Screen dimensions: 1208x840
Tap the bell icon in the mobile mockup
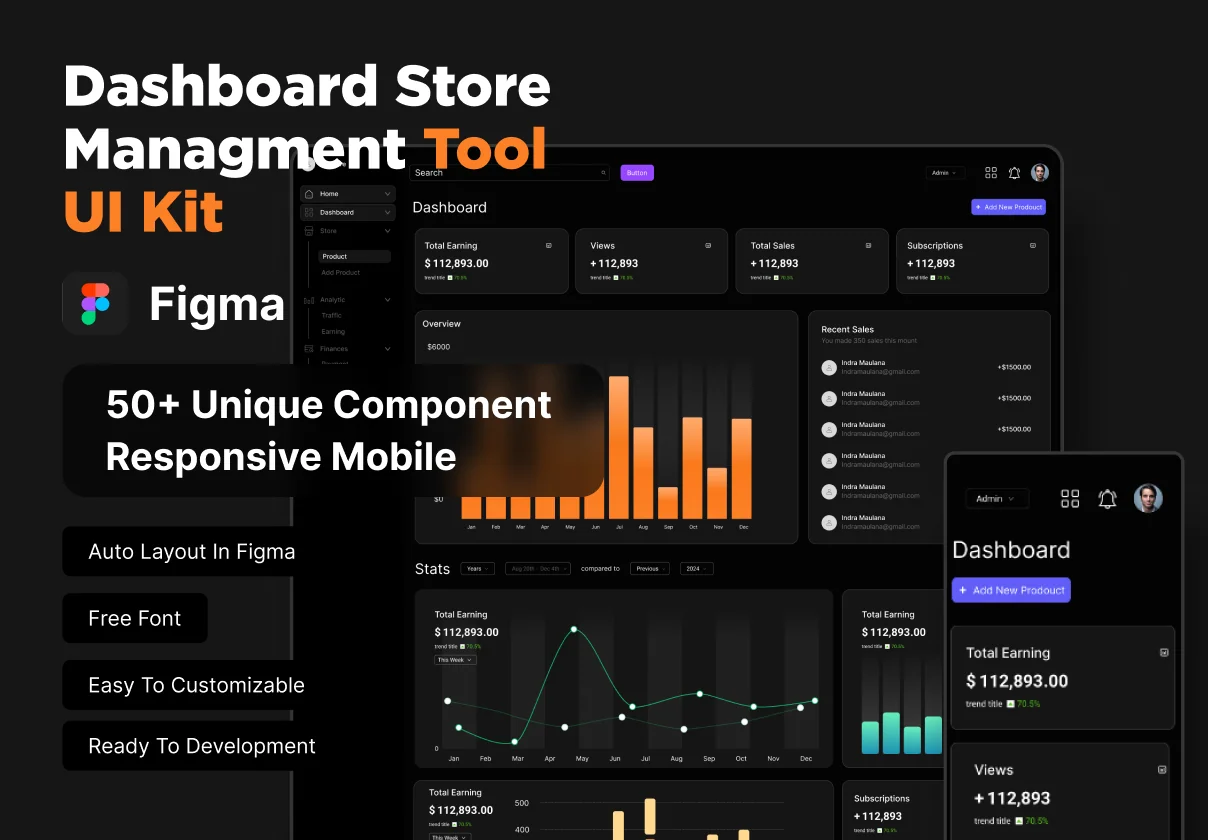(1107, 498)
